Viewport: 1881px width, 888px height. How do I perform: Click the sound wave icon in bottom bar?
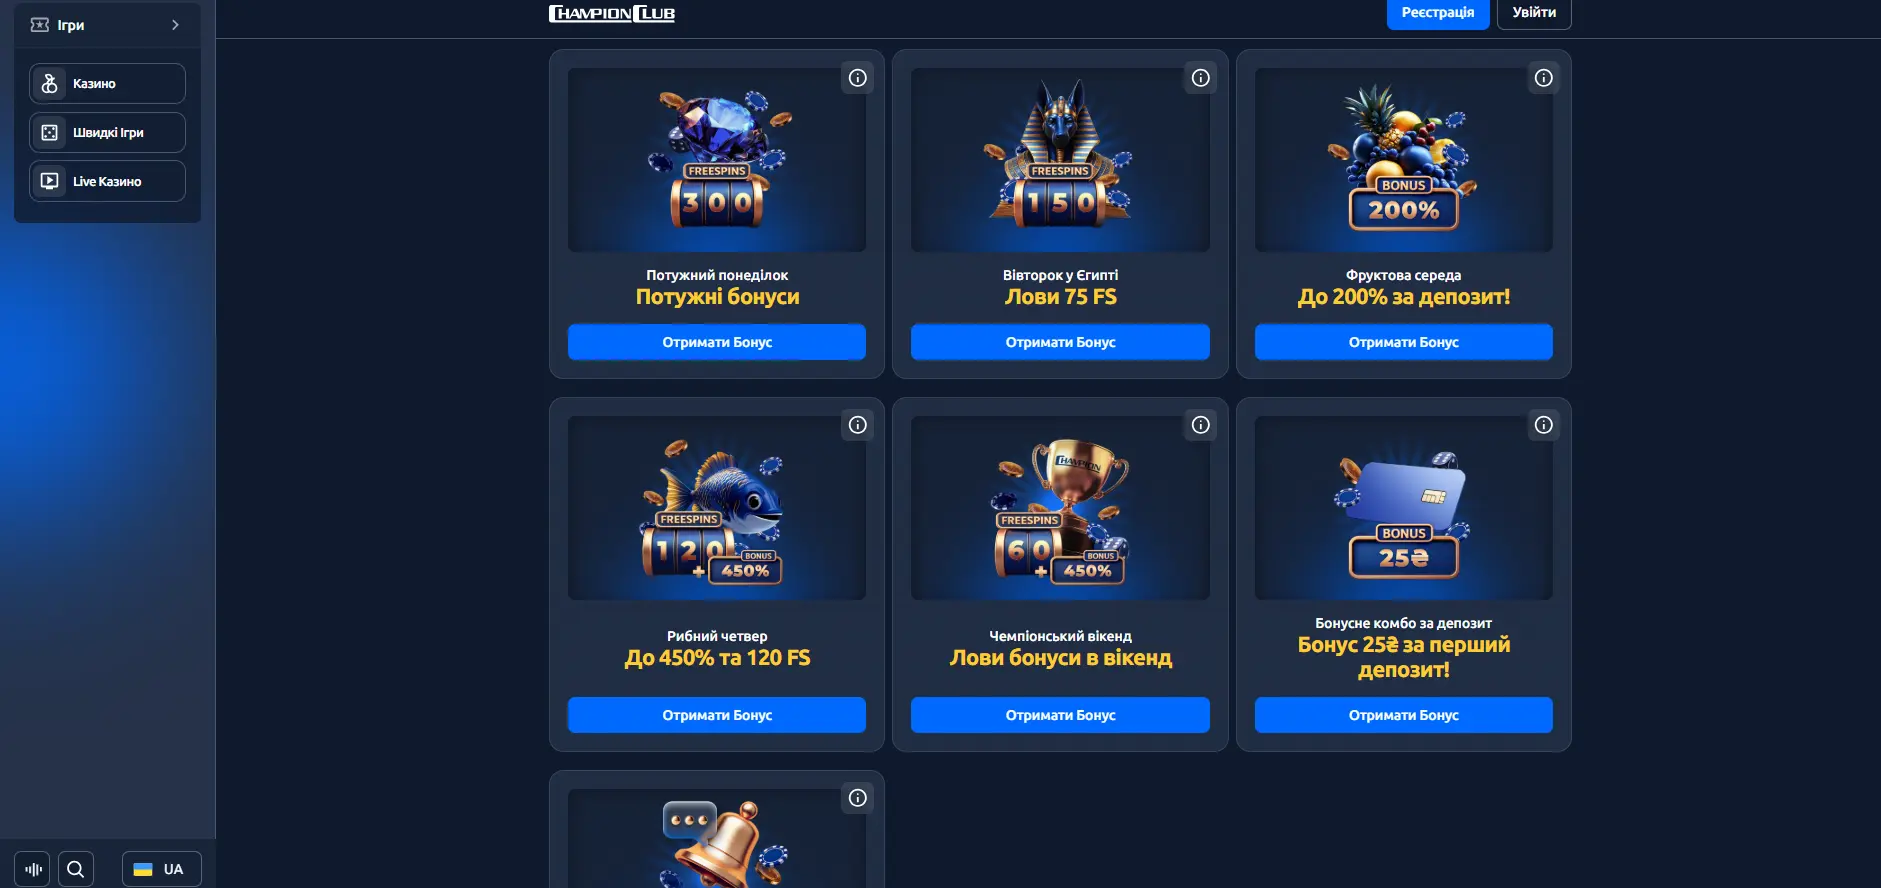point(33,869)
